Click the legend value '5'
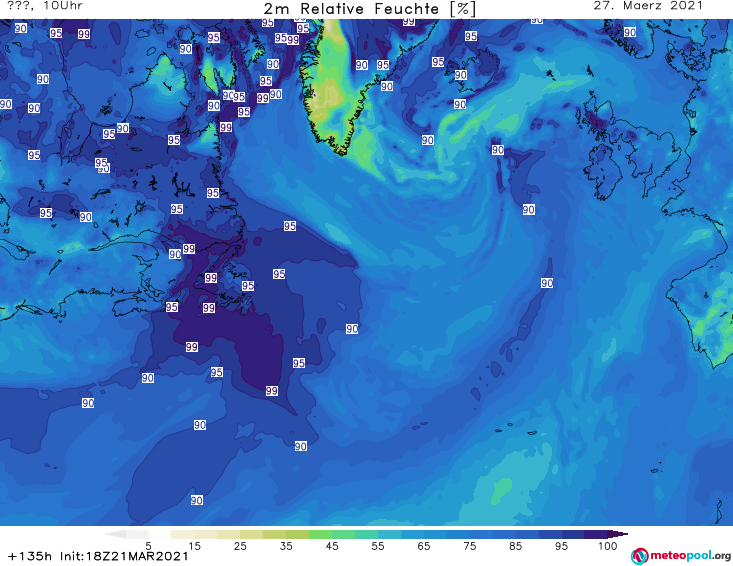 click(x=148, y=546)
